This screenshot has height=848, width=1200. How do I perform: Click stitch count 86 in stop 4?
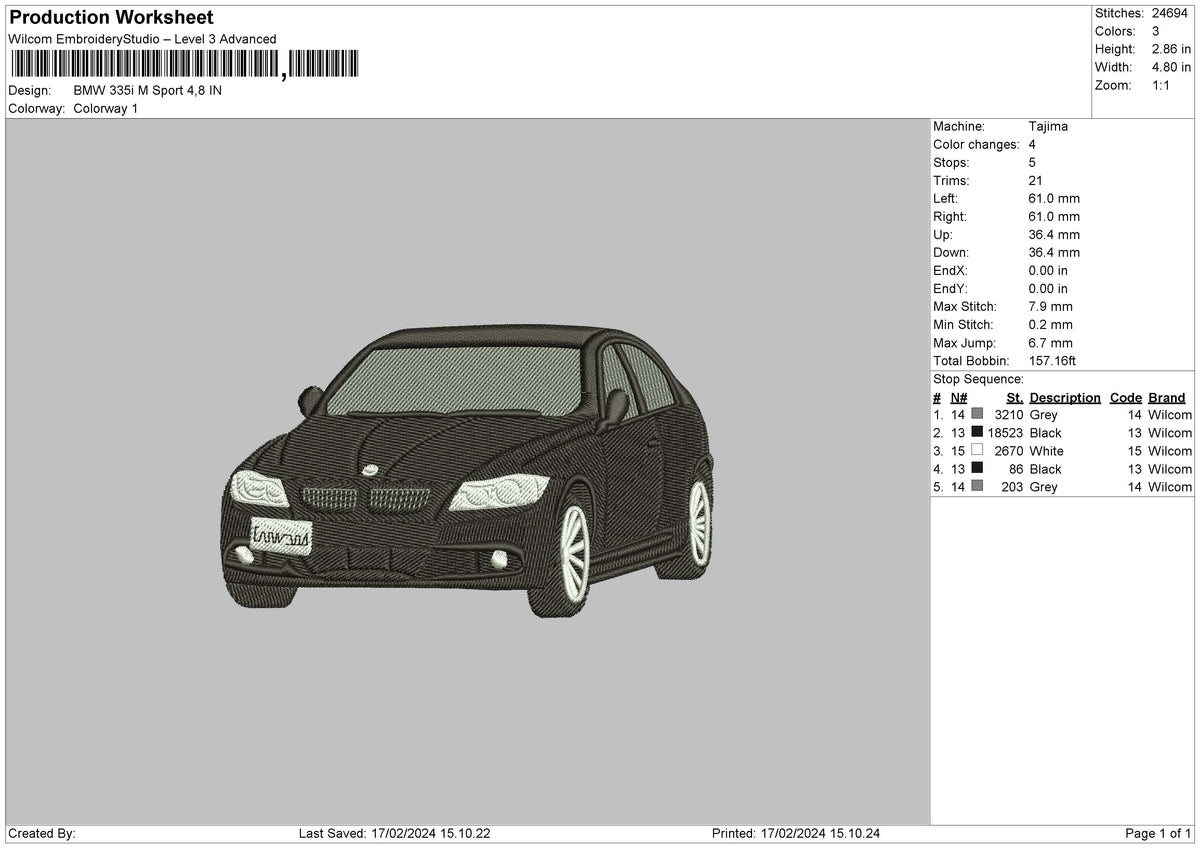1015,468
